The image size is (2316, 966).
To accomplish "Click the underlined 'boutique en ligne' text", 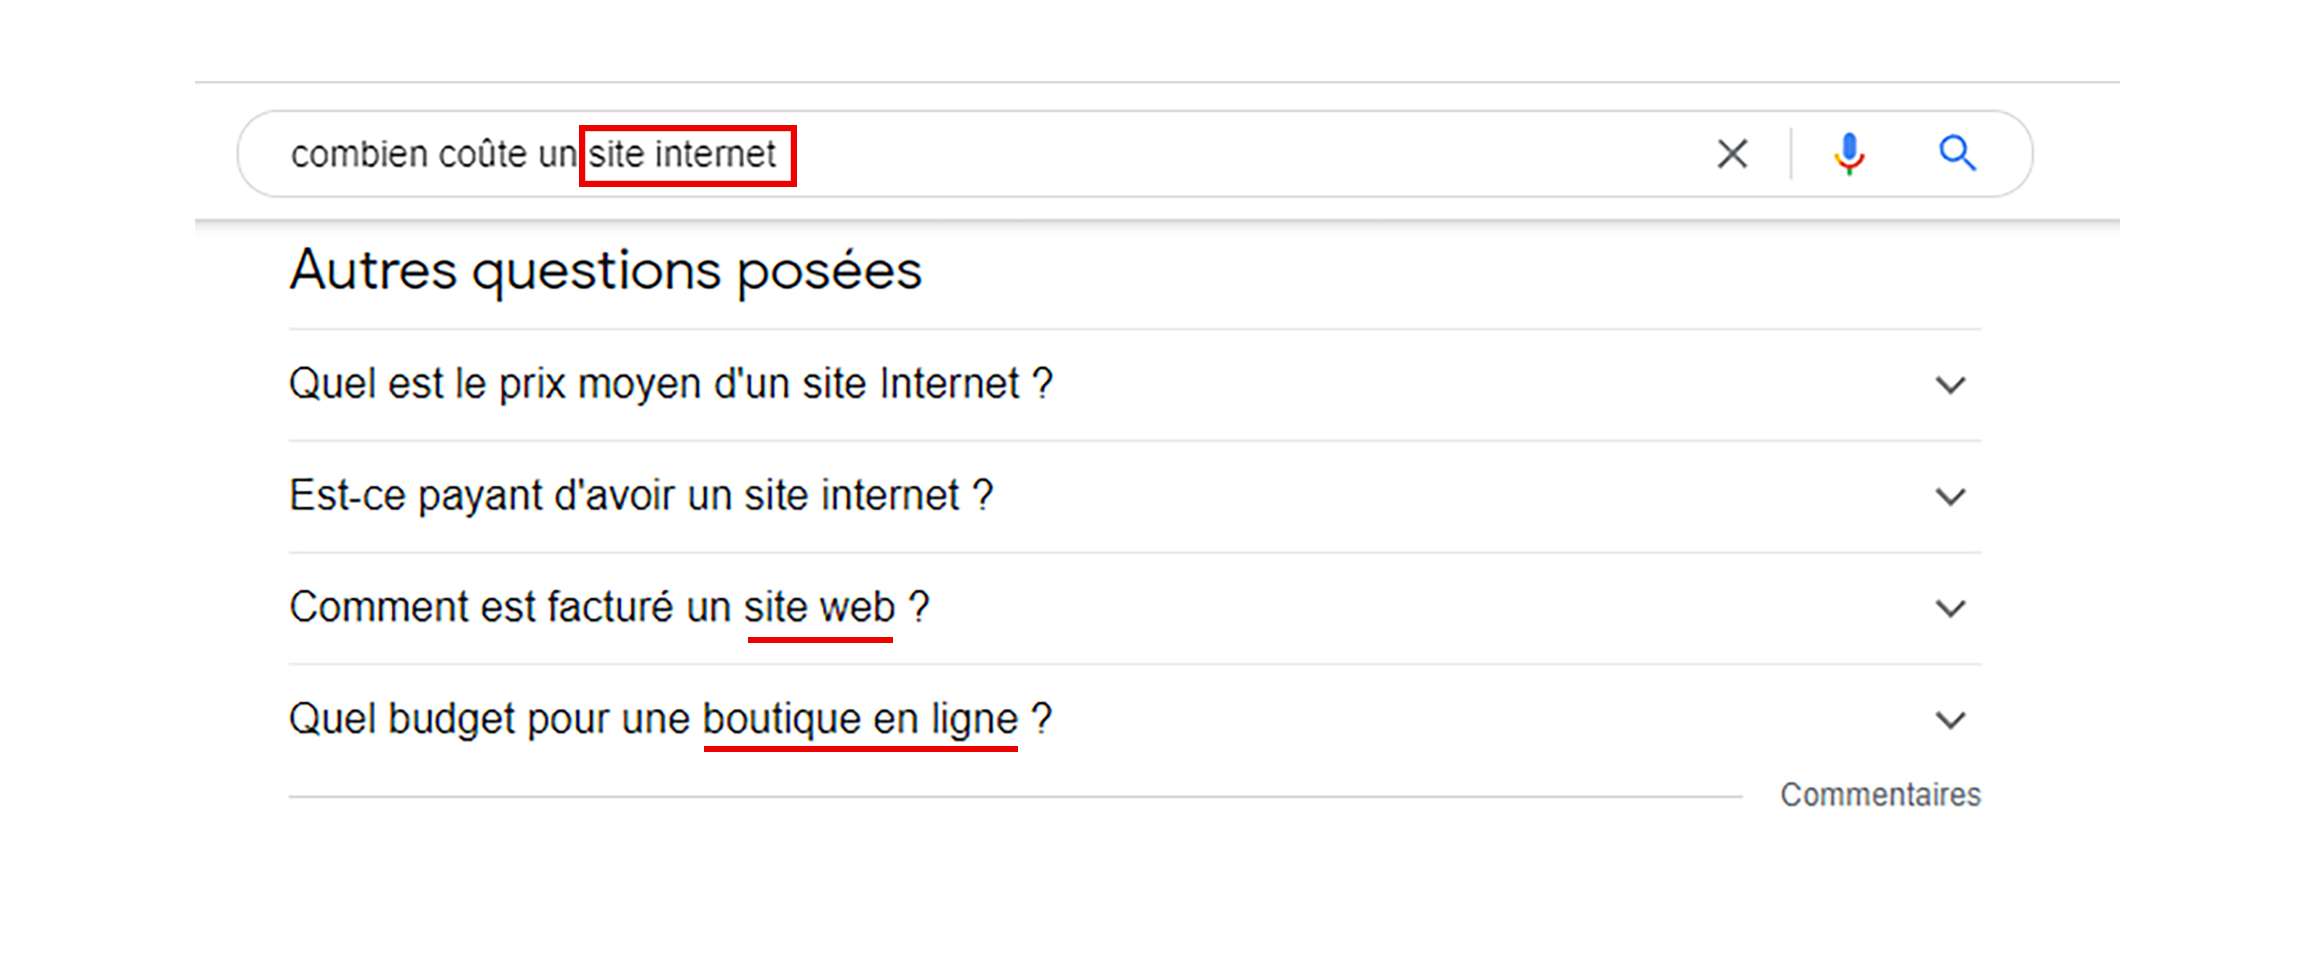I will coord(860,719).
